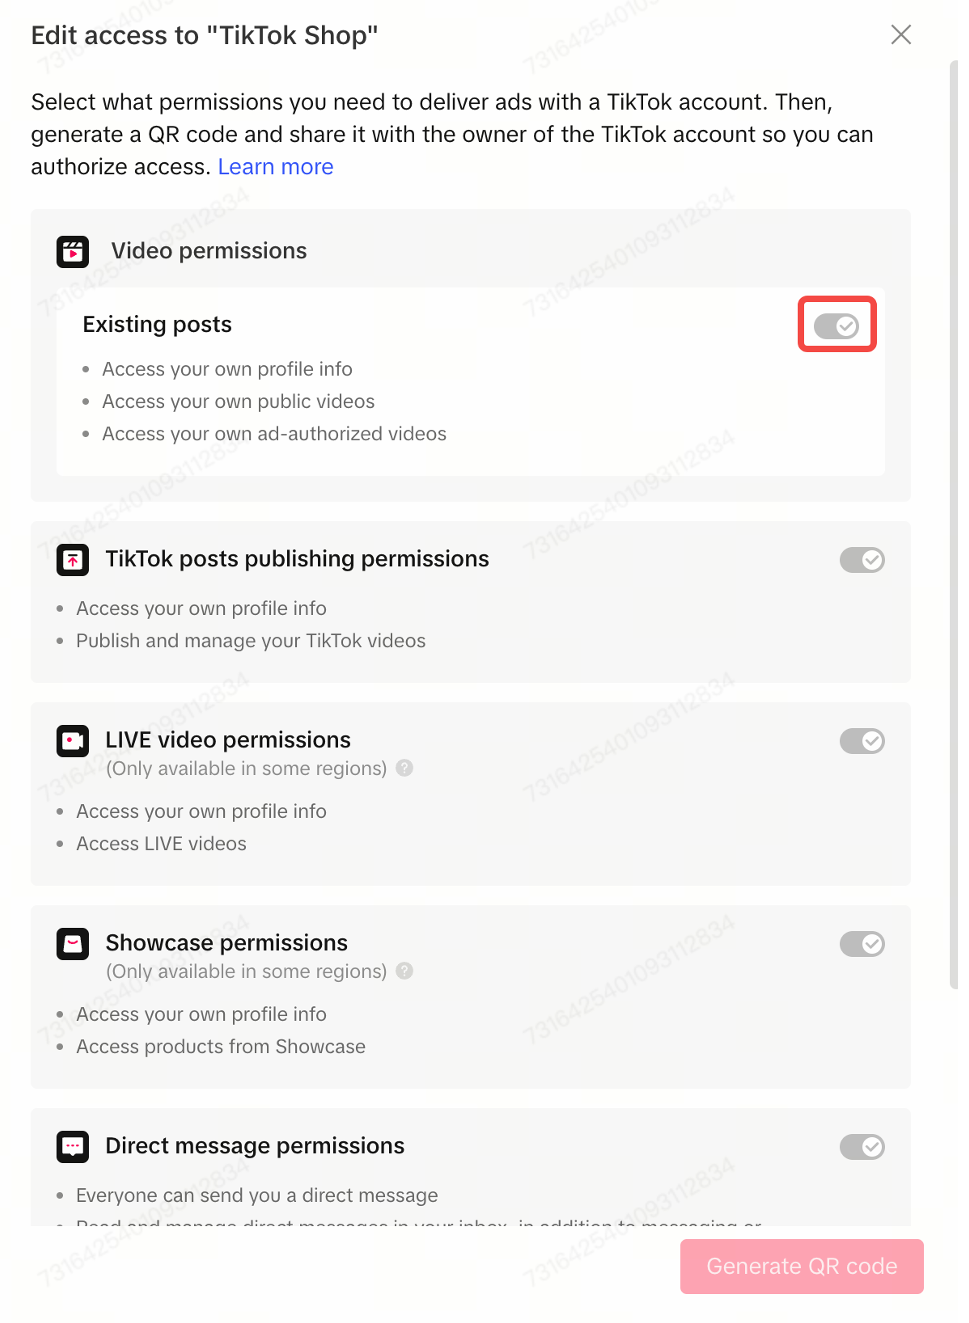Turn on LIVE video permissions switch

[861, 741]
